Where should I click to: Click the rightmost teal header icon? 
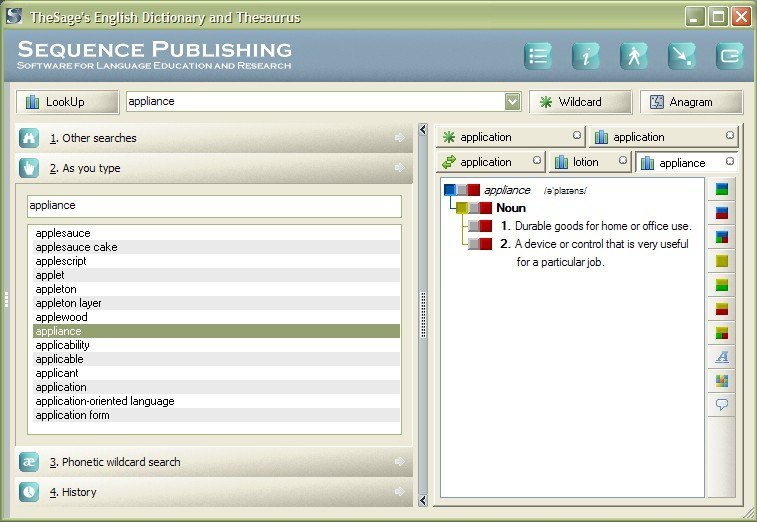tap(729, 56)
